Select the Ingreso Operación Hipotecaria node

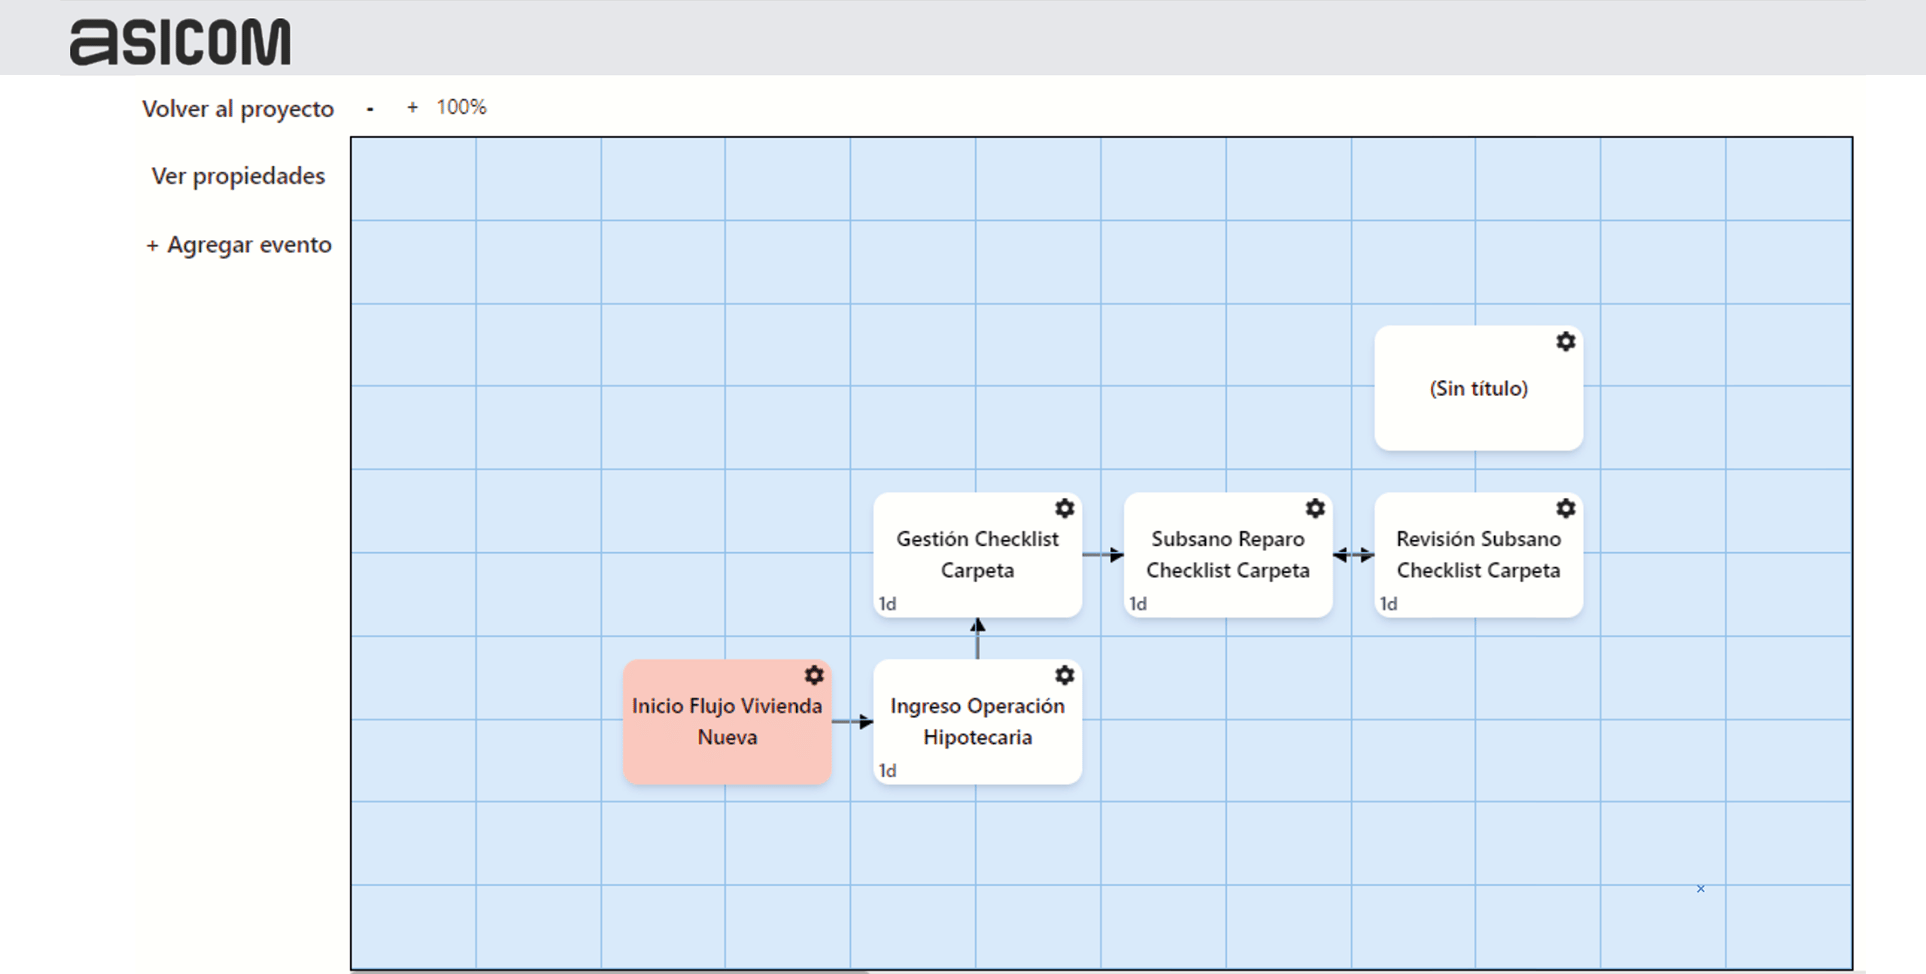click(977, 722)
